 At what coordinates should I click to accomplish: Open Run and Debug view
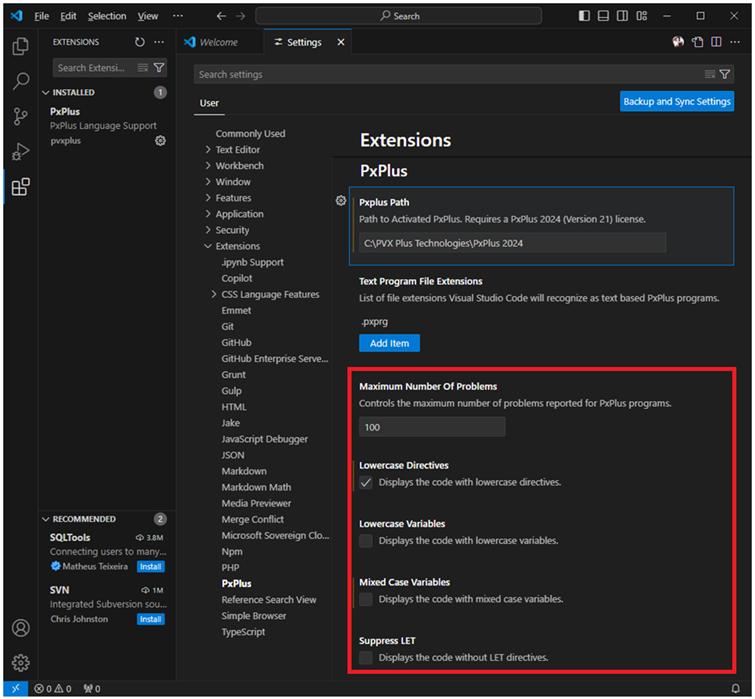(x=20, y=152)
